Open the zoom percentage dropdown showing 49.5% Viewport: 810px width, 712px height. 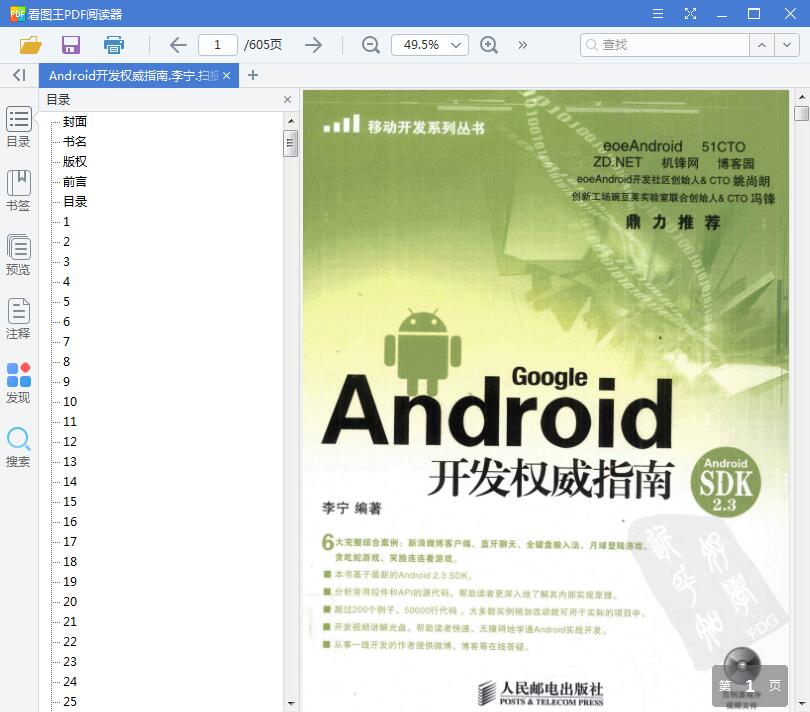pos(430,45)
